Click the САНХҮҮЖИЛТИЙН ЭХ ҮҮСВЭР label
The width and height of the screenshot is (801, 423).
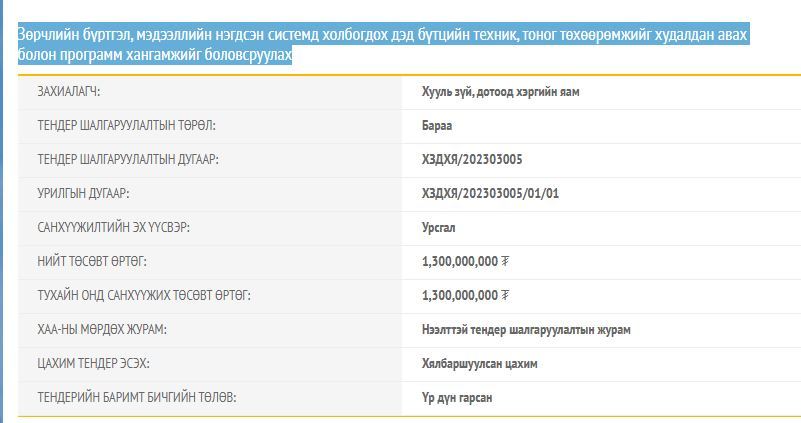pyautogui.click(x=113, y=228)
